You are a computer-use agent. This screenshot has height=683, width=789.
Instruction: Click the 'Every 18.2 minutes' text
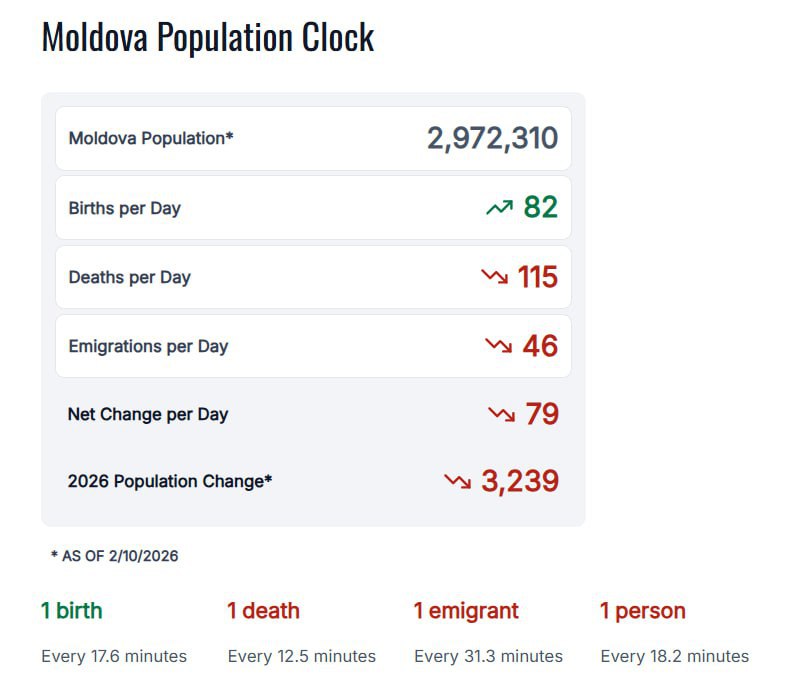coord(674,656)
